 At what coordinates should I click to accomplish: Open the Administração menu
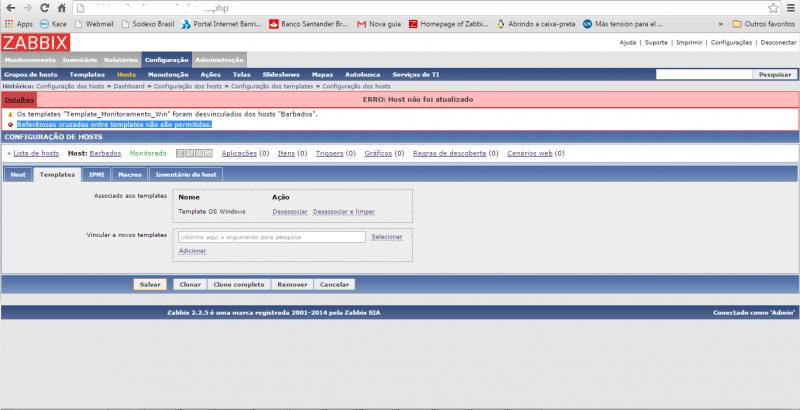pos(219,60)
